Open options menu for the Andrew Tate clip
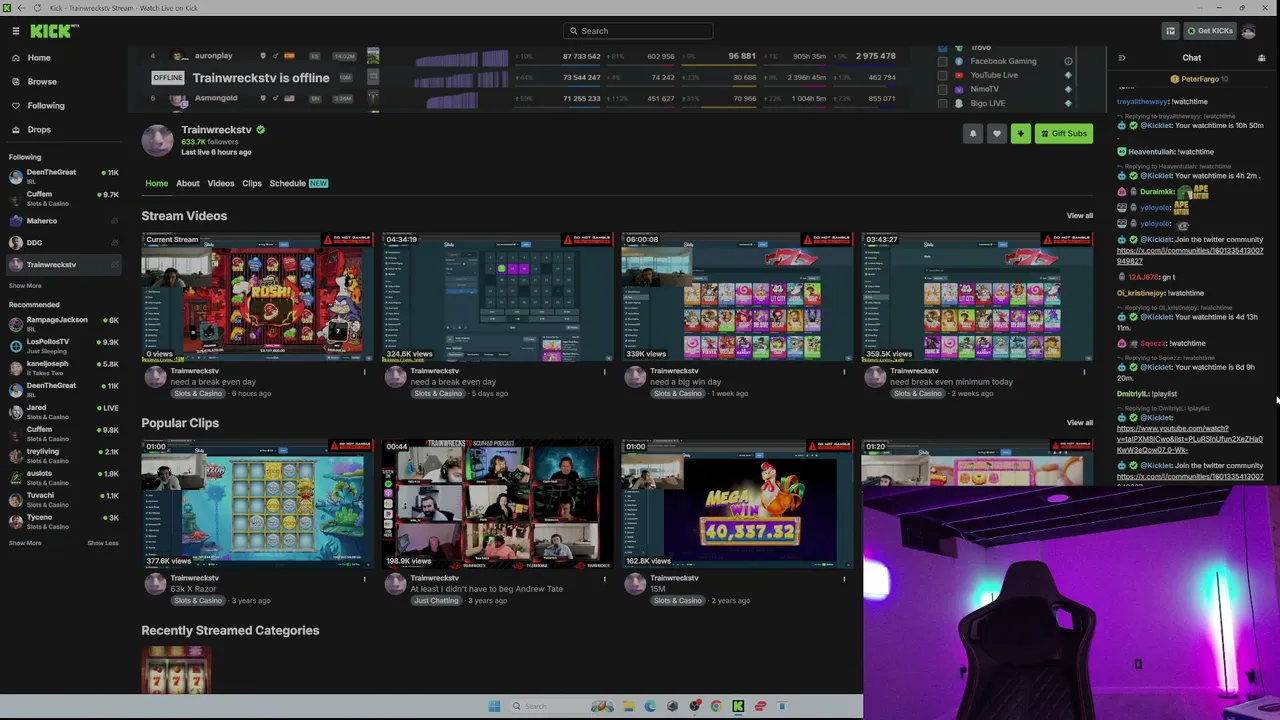Screen dimensions: 1280x720 (x=604, y=579)
